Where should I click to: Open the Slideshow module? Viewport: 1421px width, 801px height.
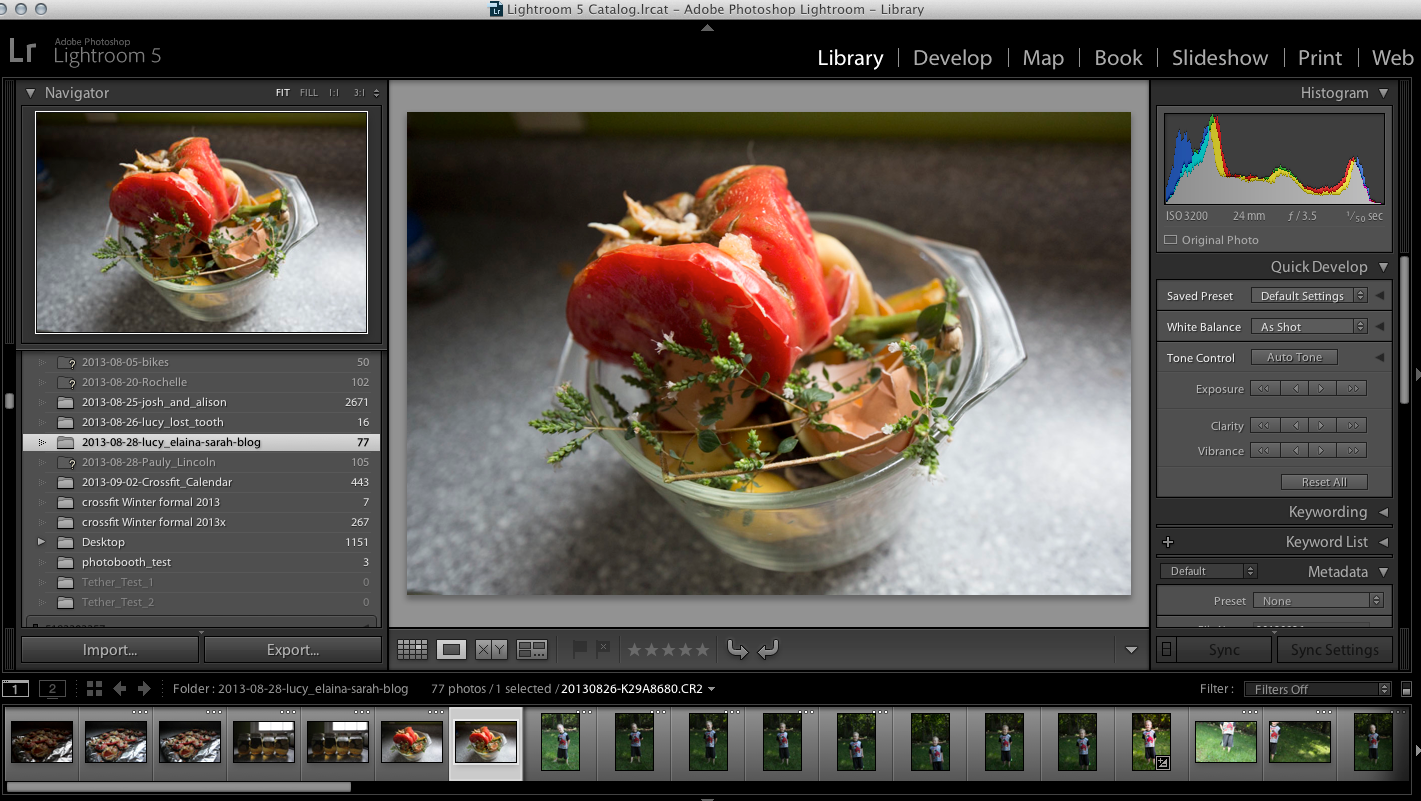[x=1220, y=58]
